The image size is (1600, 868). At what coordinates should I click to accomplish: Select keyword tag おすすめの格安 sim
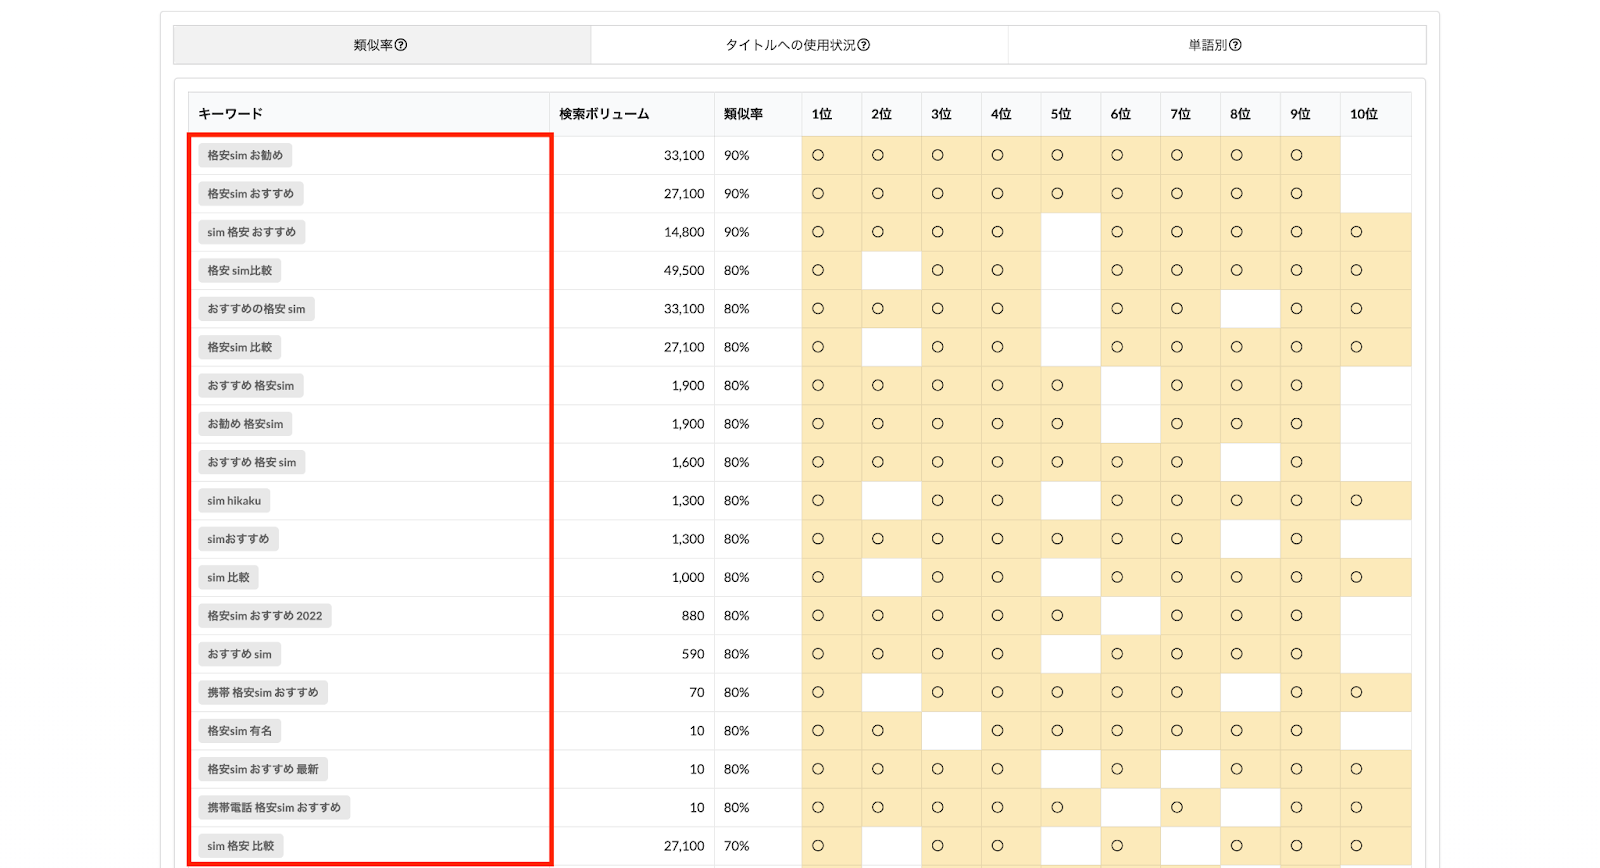click(256, 309)
